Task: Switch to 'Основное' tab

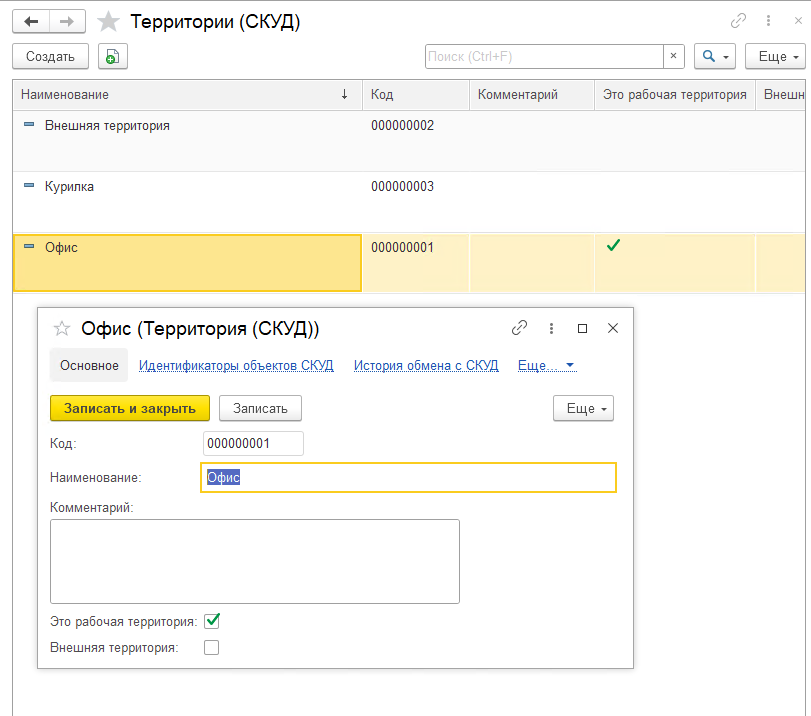Action: click(x=89, y=366)
